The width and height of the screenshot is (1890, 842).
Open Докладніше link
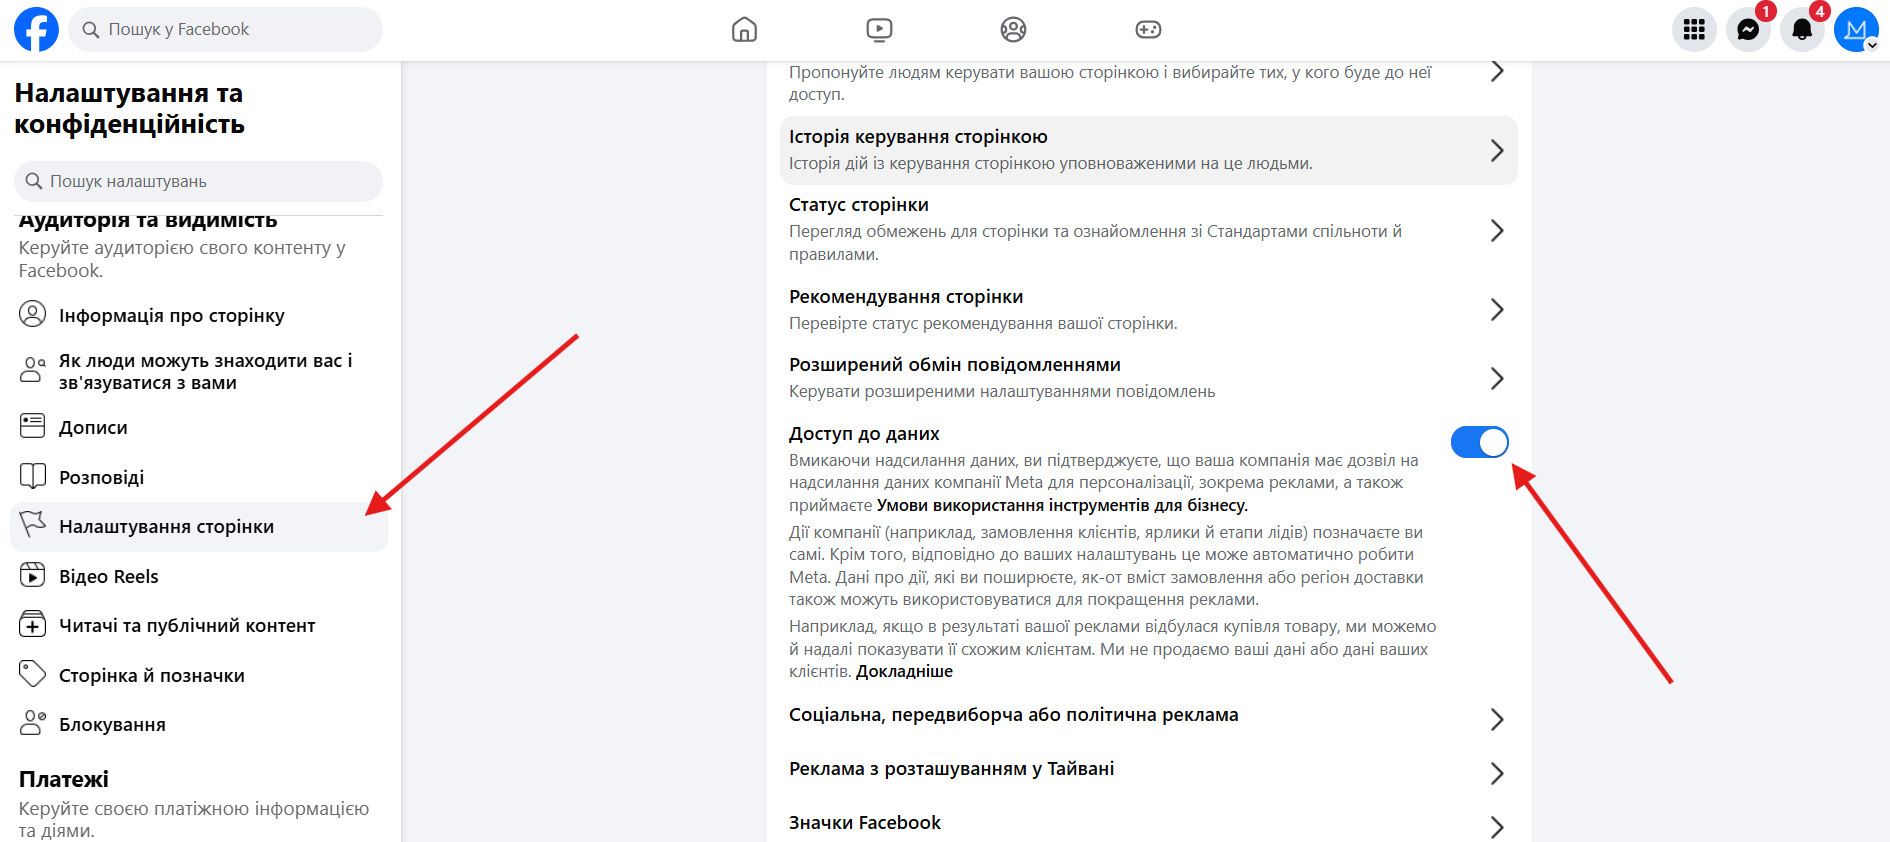pyautogui.click(x=904, y=672)
